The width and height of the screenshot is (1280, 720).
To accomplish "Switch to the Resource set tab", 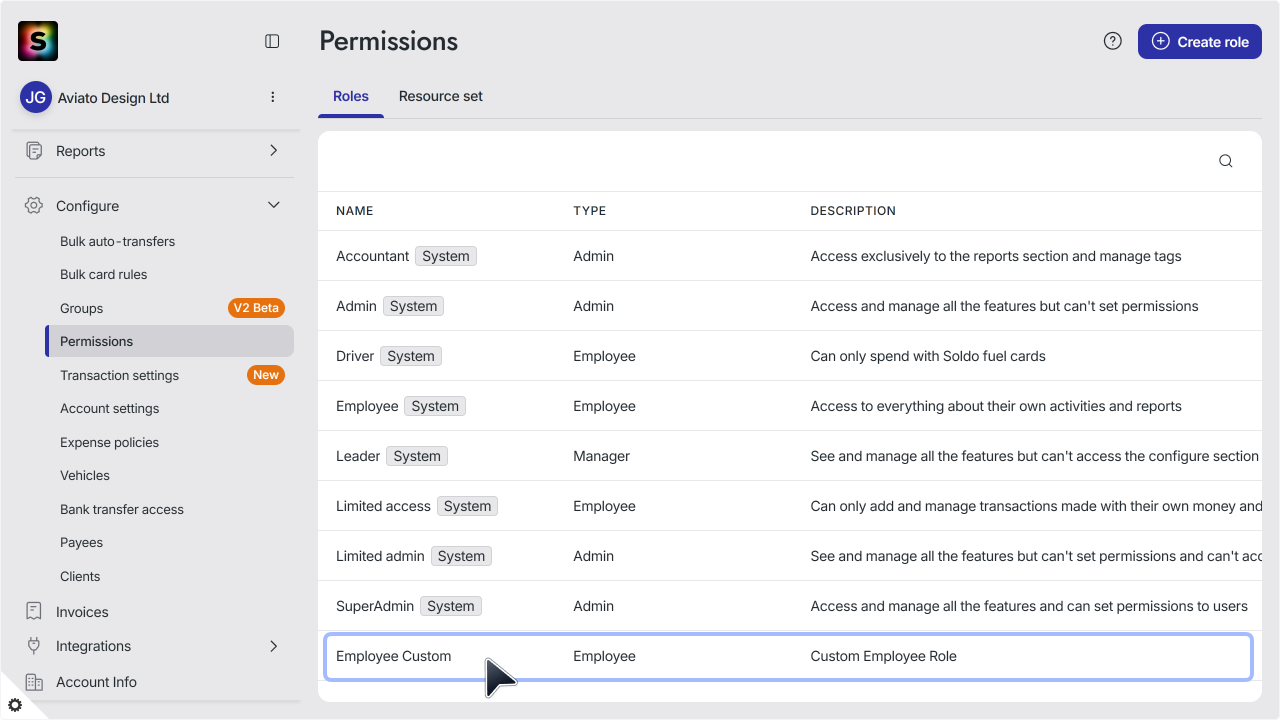I will tap(441, 97).
